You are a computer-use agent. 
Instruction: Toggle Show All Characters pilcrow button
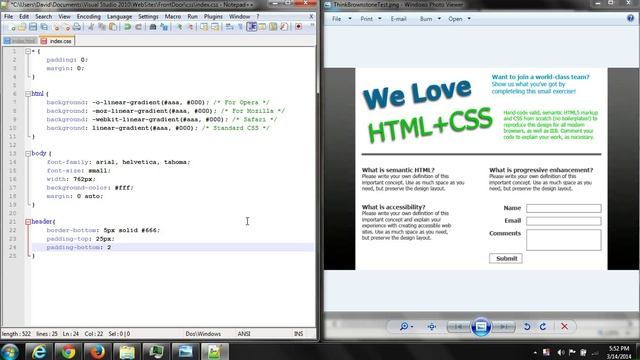pos(240,27)
